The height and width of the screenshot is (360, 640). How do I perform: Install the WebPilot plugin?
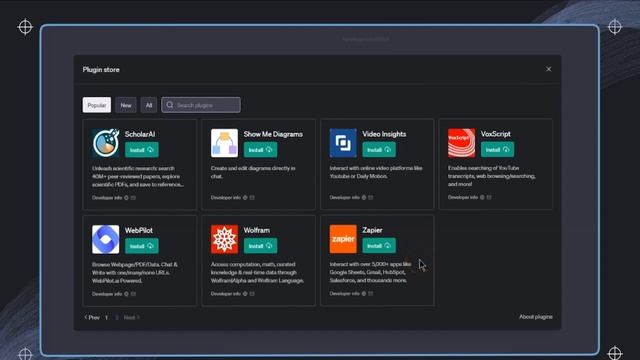tap(142, 246)
